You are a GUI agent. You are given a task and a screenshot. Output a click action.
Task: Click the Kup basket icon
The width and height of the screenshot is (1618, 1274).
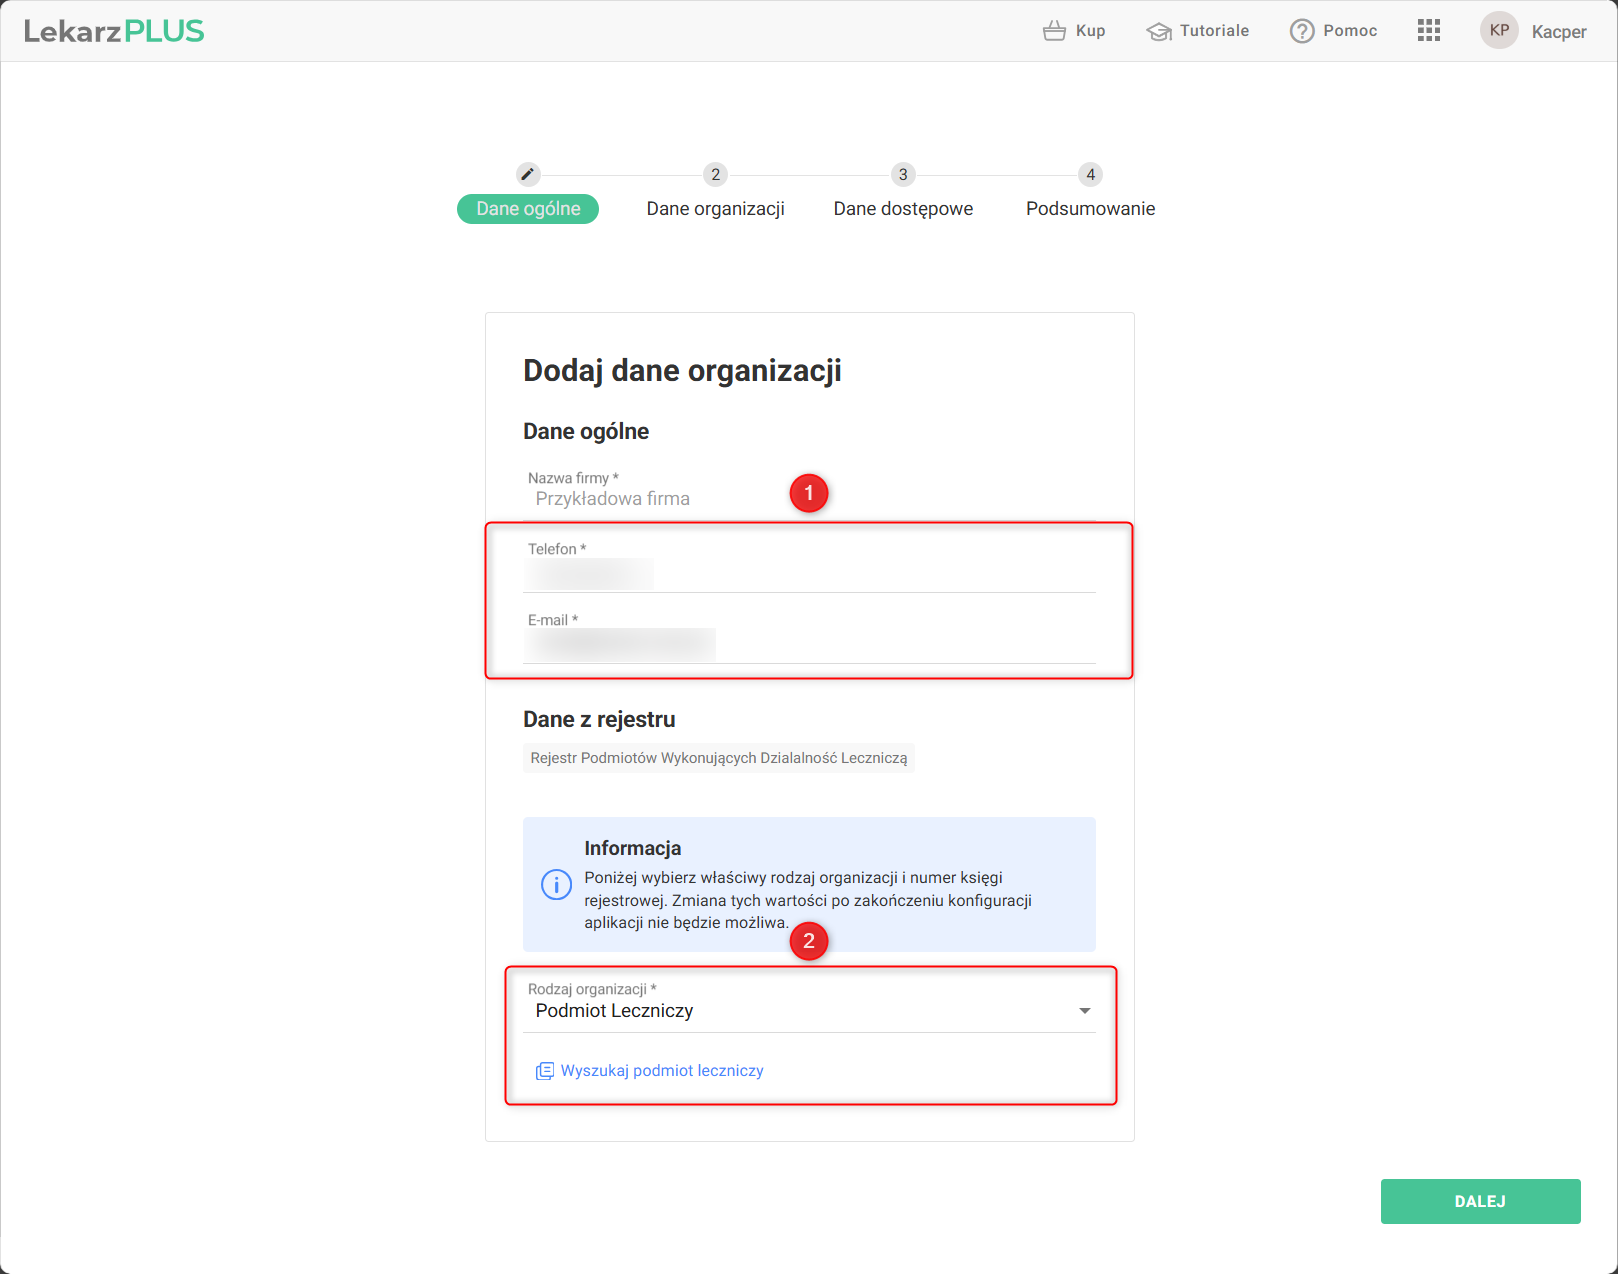point(1054,31)
